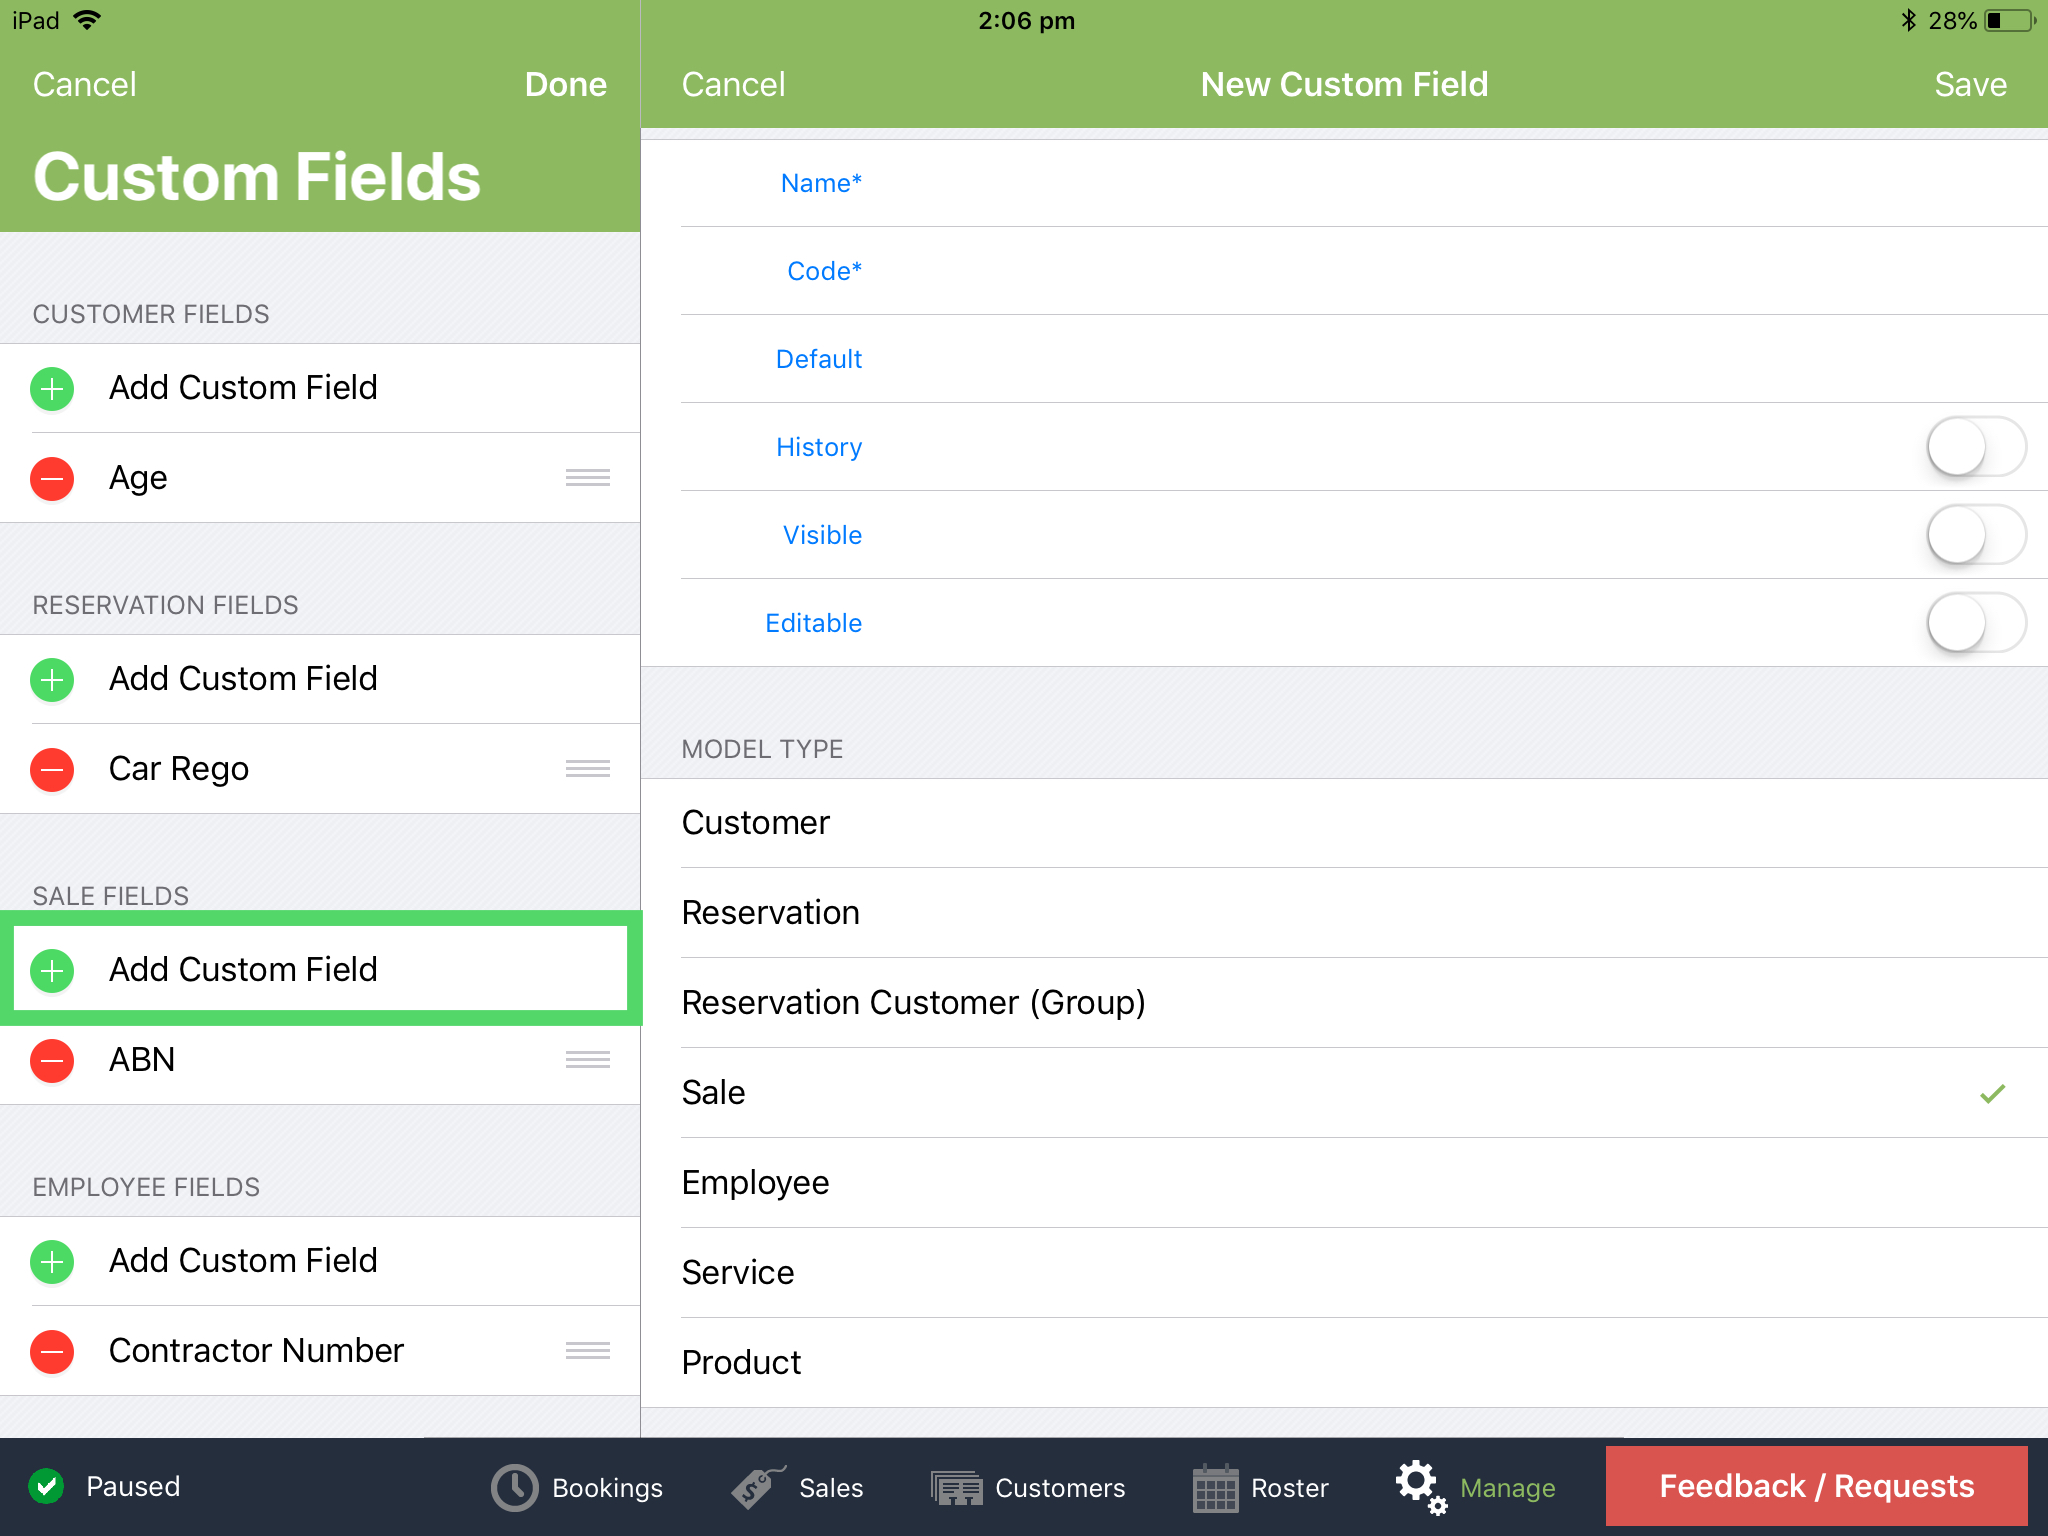Tap the green check Paused status icon
The width and height of the screenshot is (2048, 1536).
(x=46, y=1487)
